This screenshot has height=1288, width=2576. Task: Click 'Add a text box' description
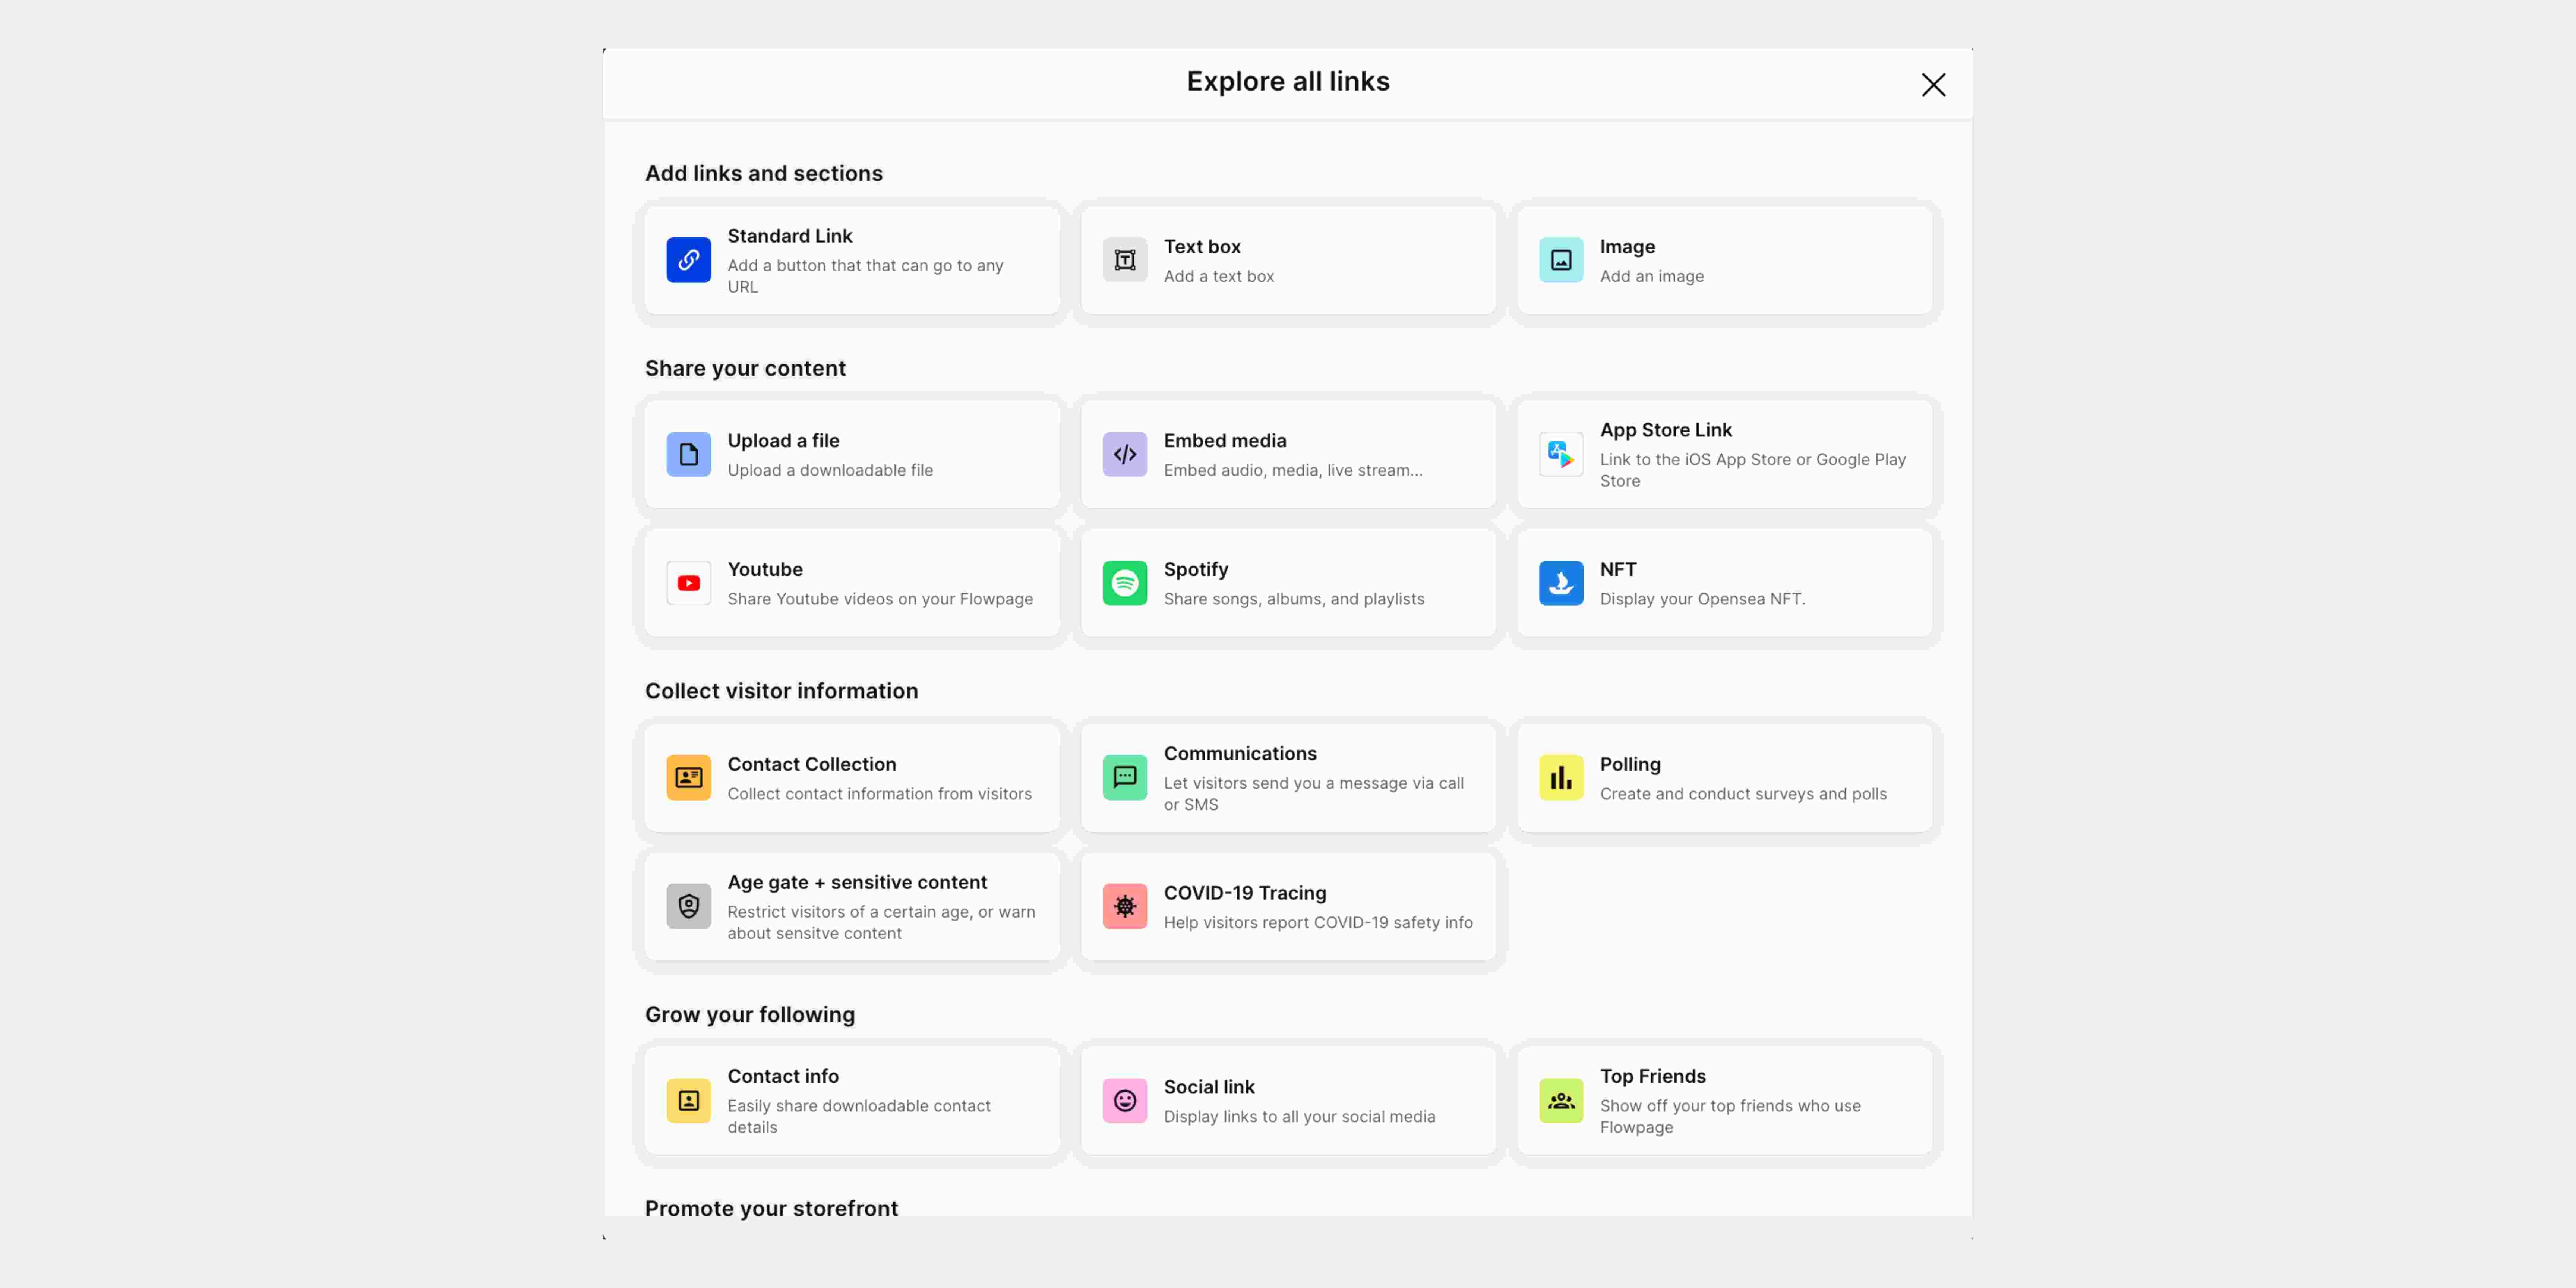point(1219,276)
